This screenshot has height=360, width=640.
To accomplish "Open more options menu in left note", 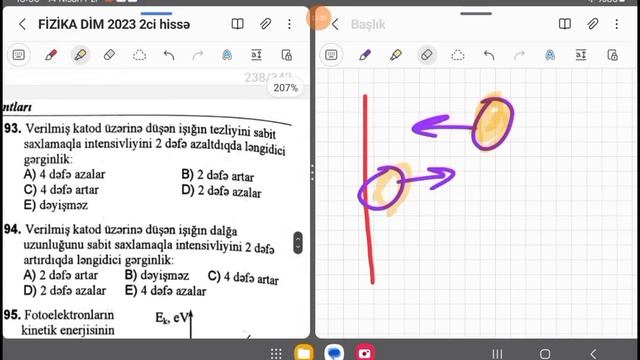I will click(x=289, y=24).
